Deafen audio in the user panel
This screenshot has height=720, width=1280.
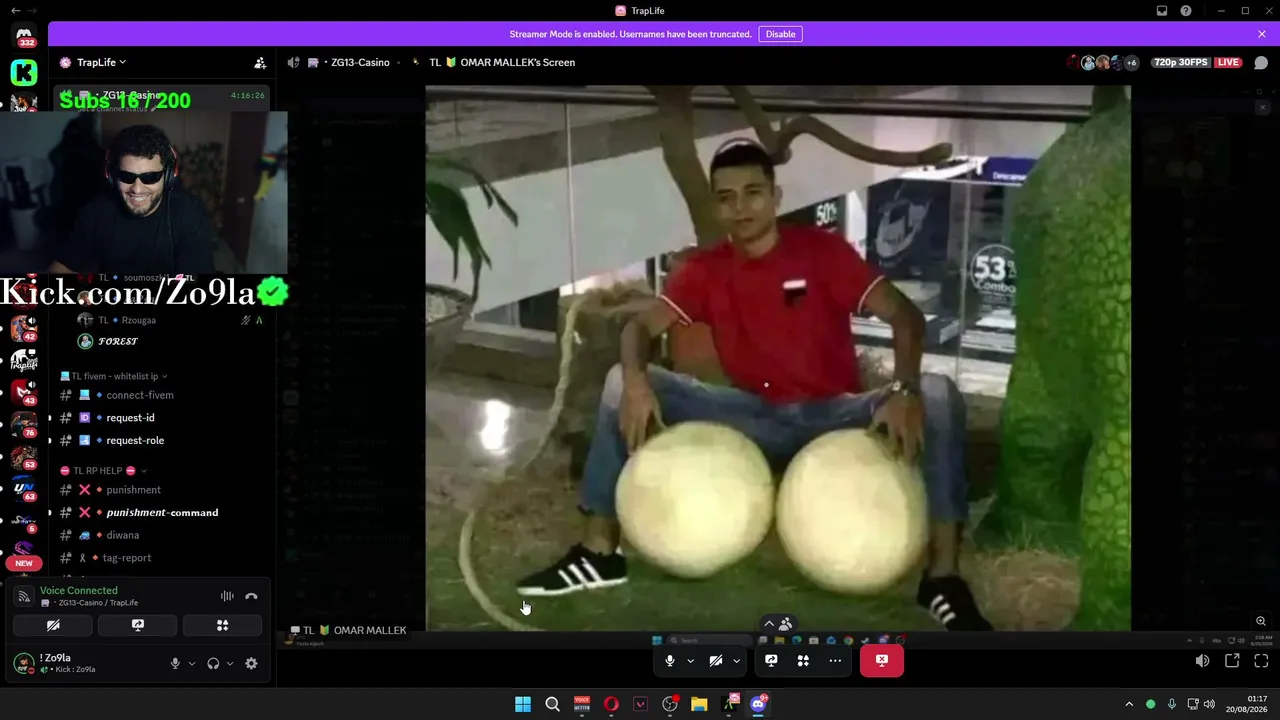(213, 663)
